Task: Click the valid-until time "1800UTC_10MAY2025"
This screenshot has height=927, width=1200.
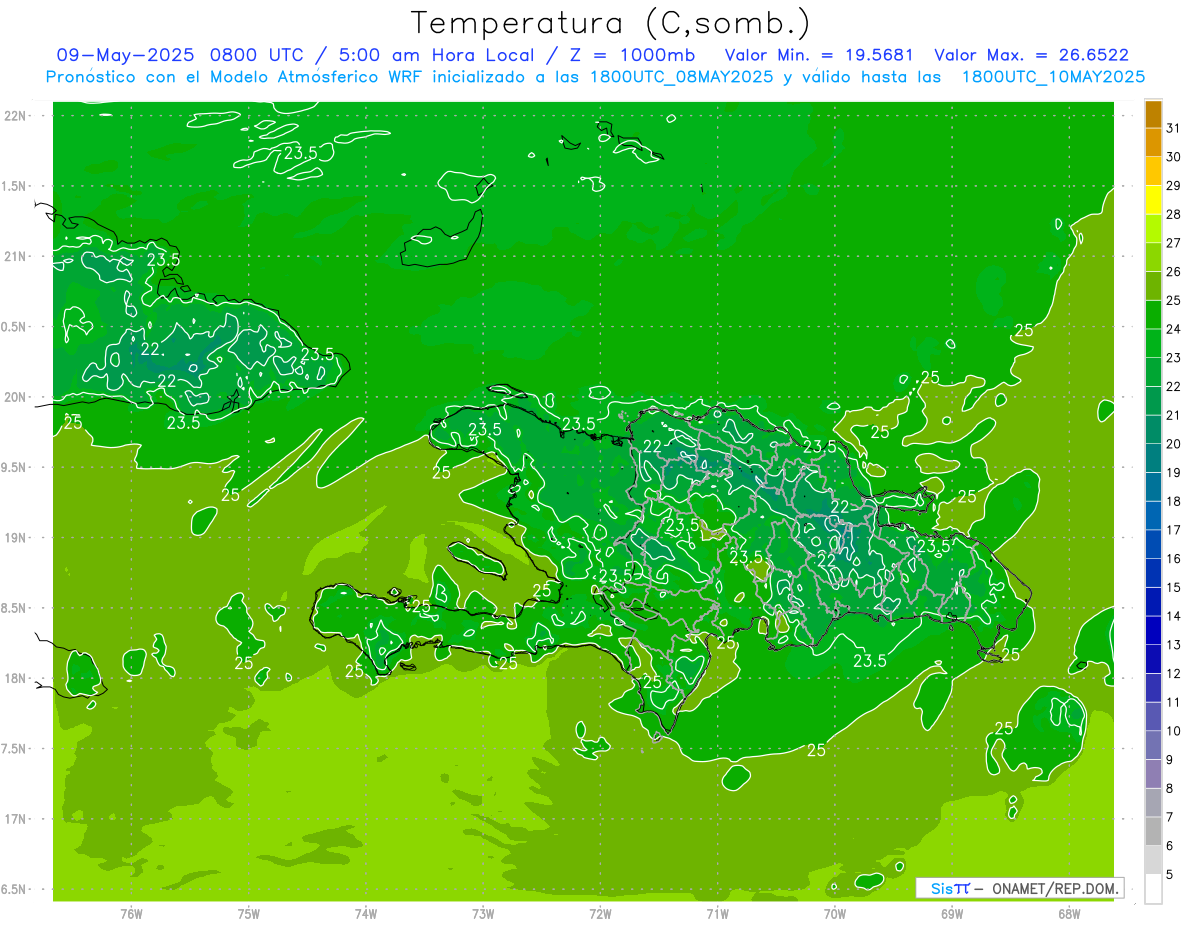Action: [x=1053, y=77]
